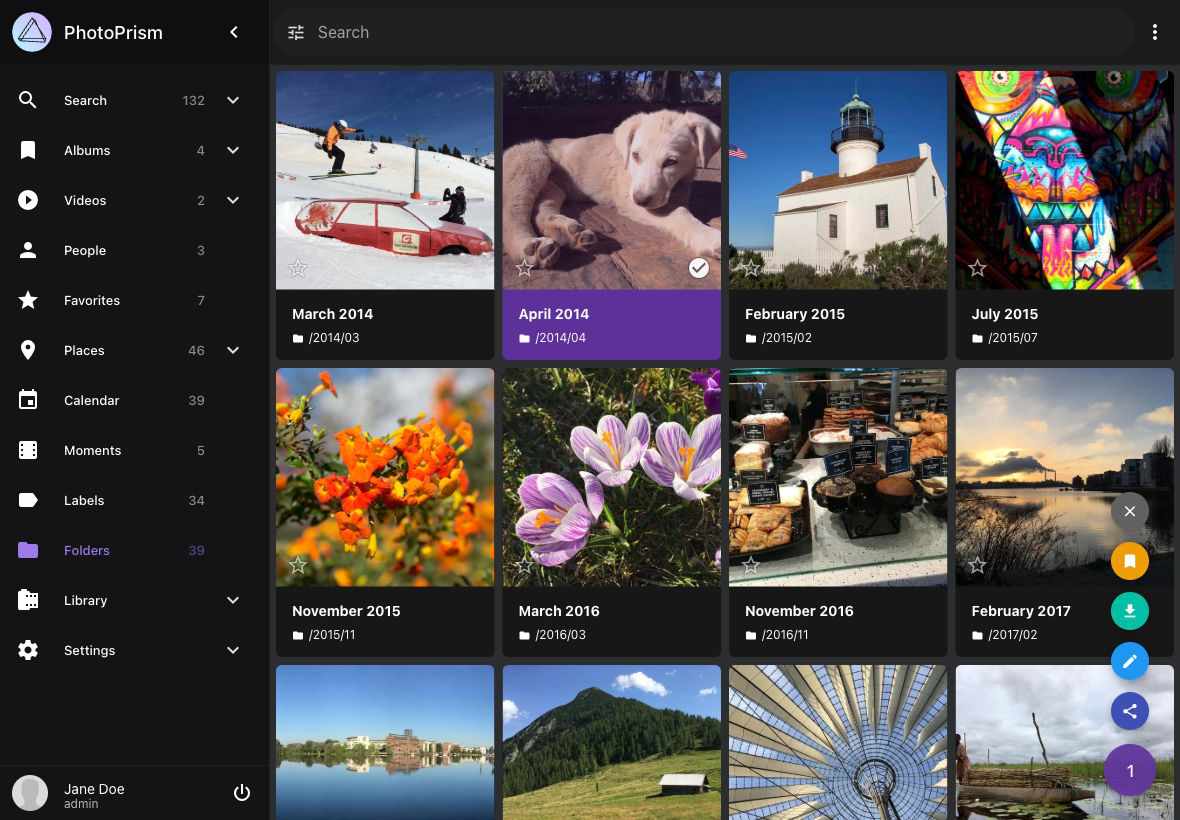Expand the Albums section chevron
The height and width of the screenshot is (820, 1180).
tap(233, 150)
